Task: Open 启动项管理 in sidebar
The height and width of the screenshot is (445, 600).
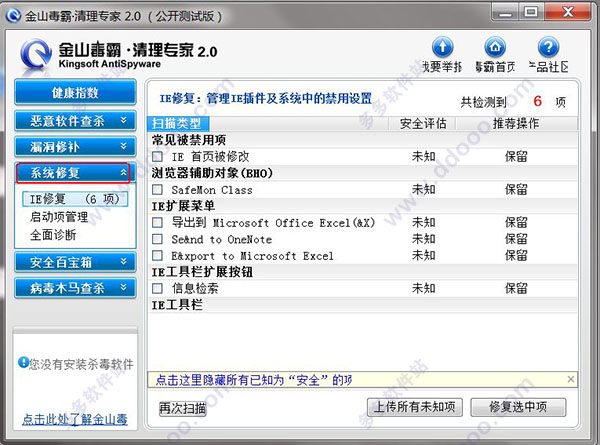Action: coord(59,217)
